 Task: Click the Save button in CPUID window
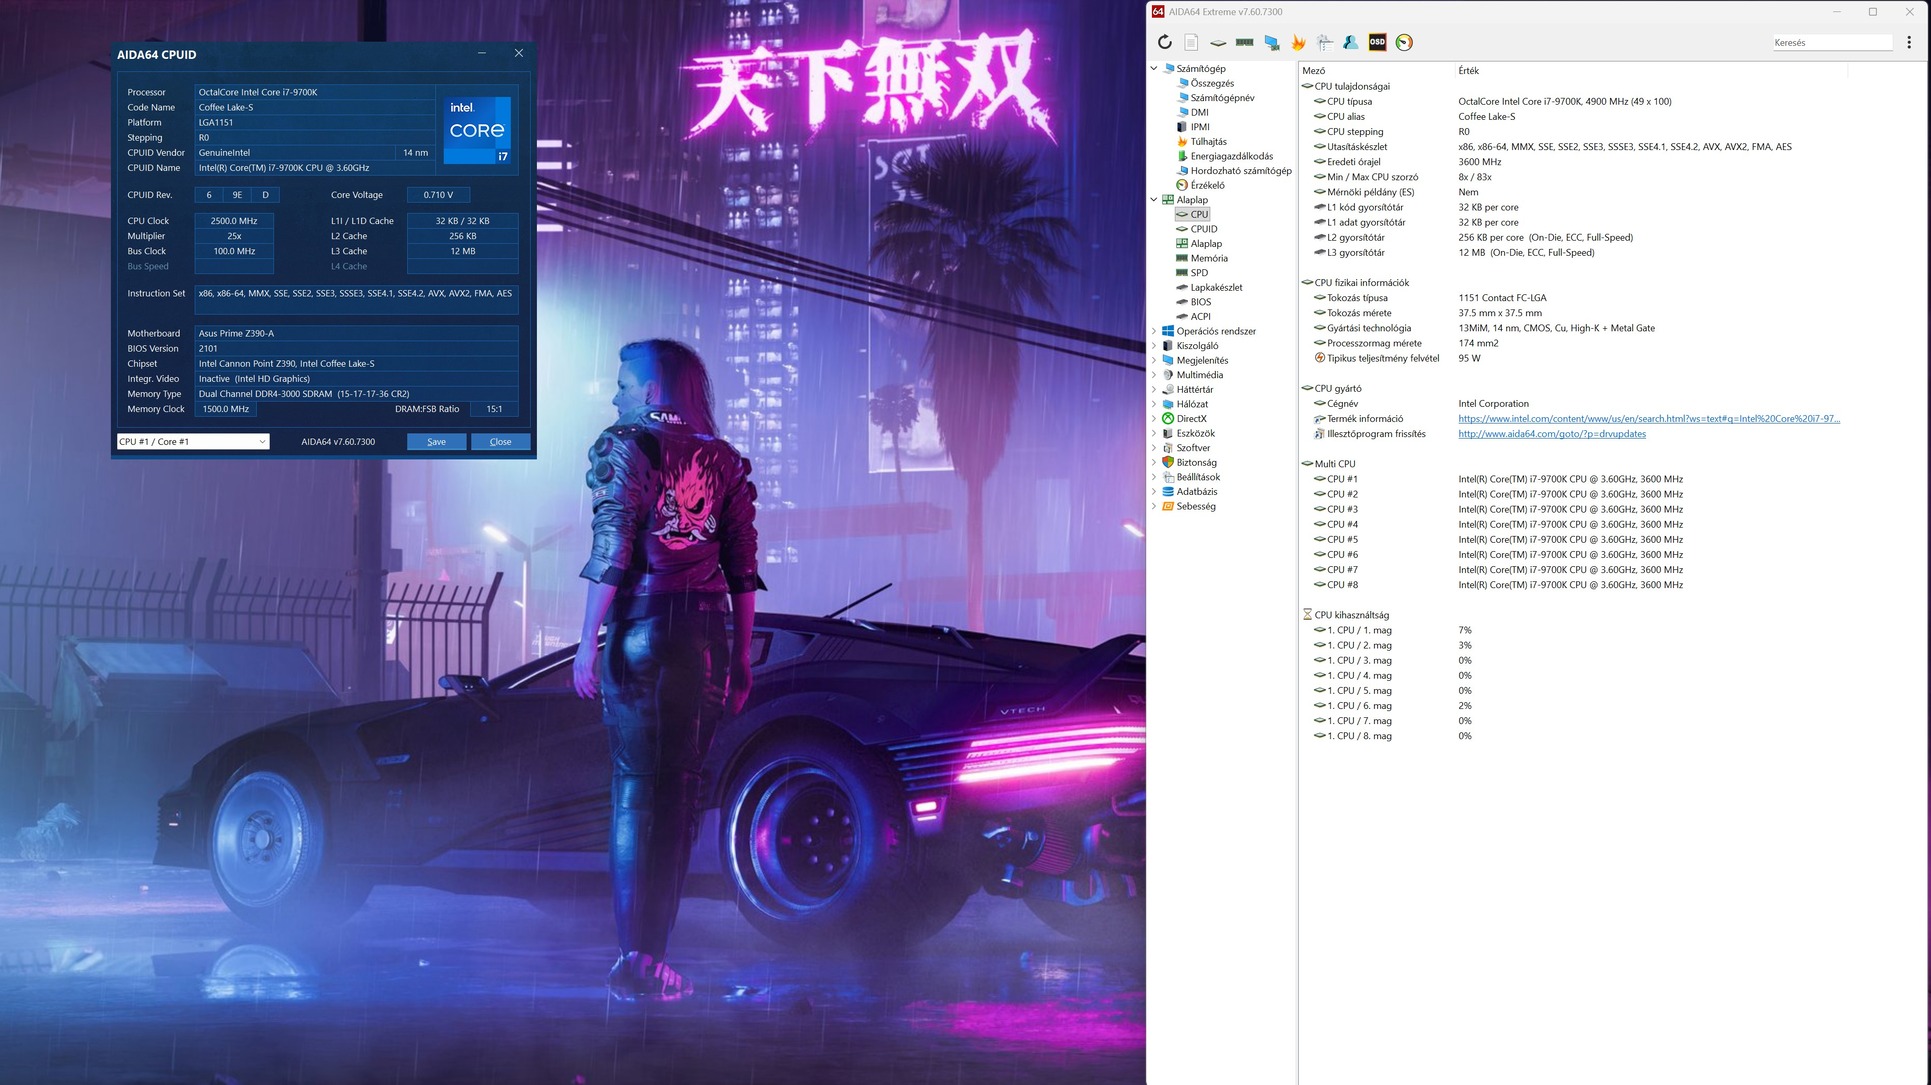click(436, 441)
